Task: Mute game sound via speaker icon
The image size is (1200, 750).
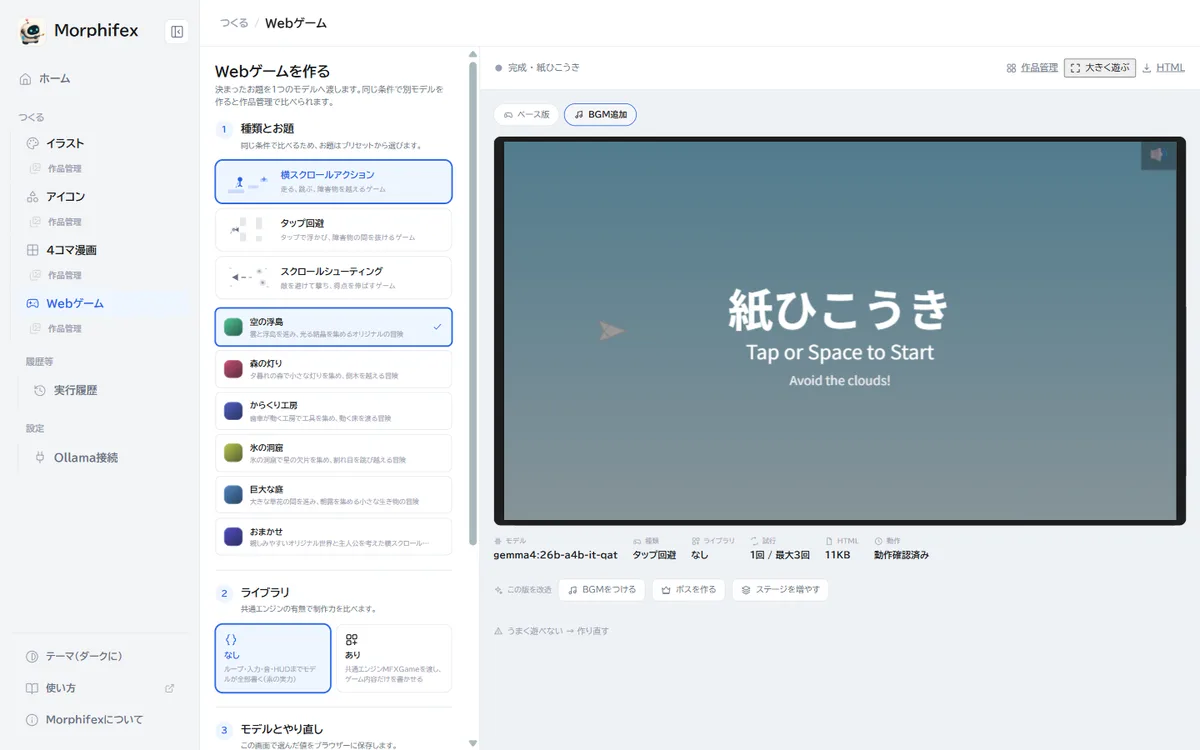Action: click(x=1158, y=155)
